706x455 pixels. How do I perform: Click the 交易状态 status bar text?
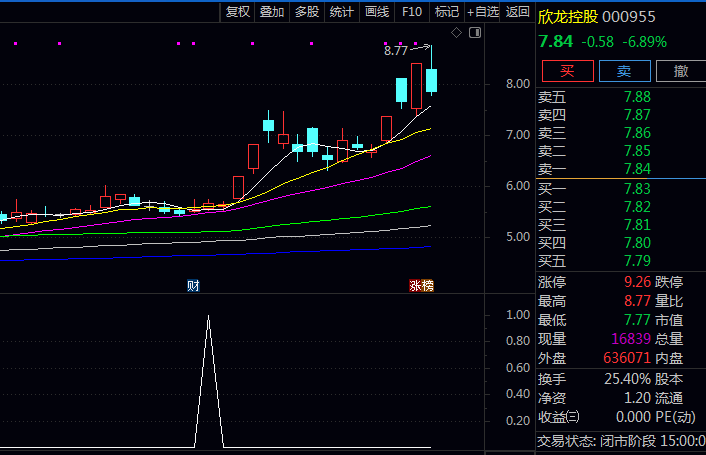pyautogui.click(x=621, y=441)
